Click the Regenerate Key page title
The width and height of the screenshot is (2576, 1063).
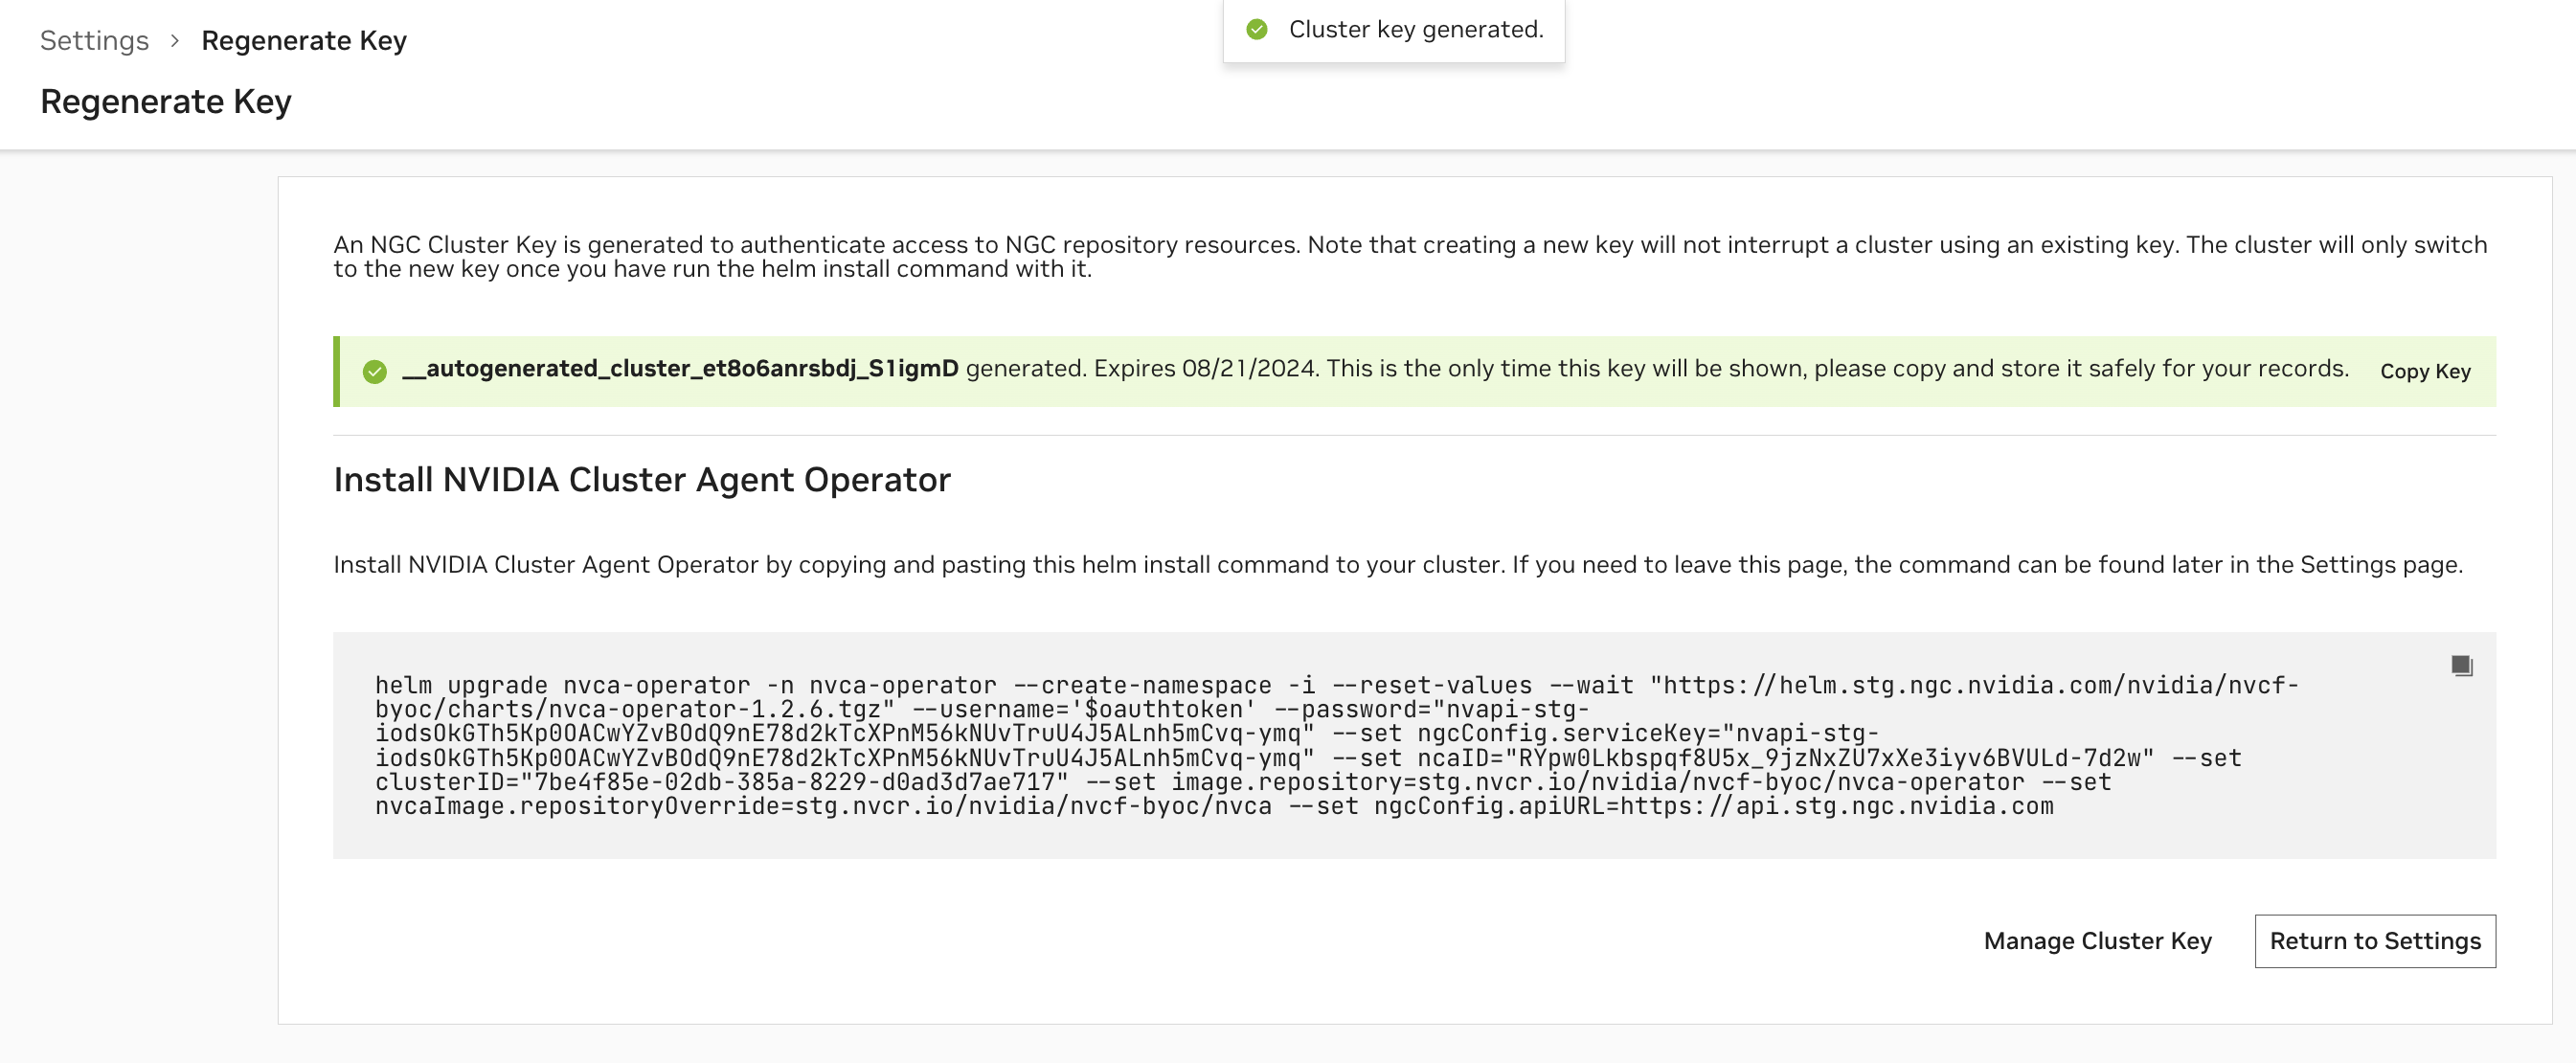(x=166, y=102)
